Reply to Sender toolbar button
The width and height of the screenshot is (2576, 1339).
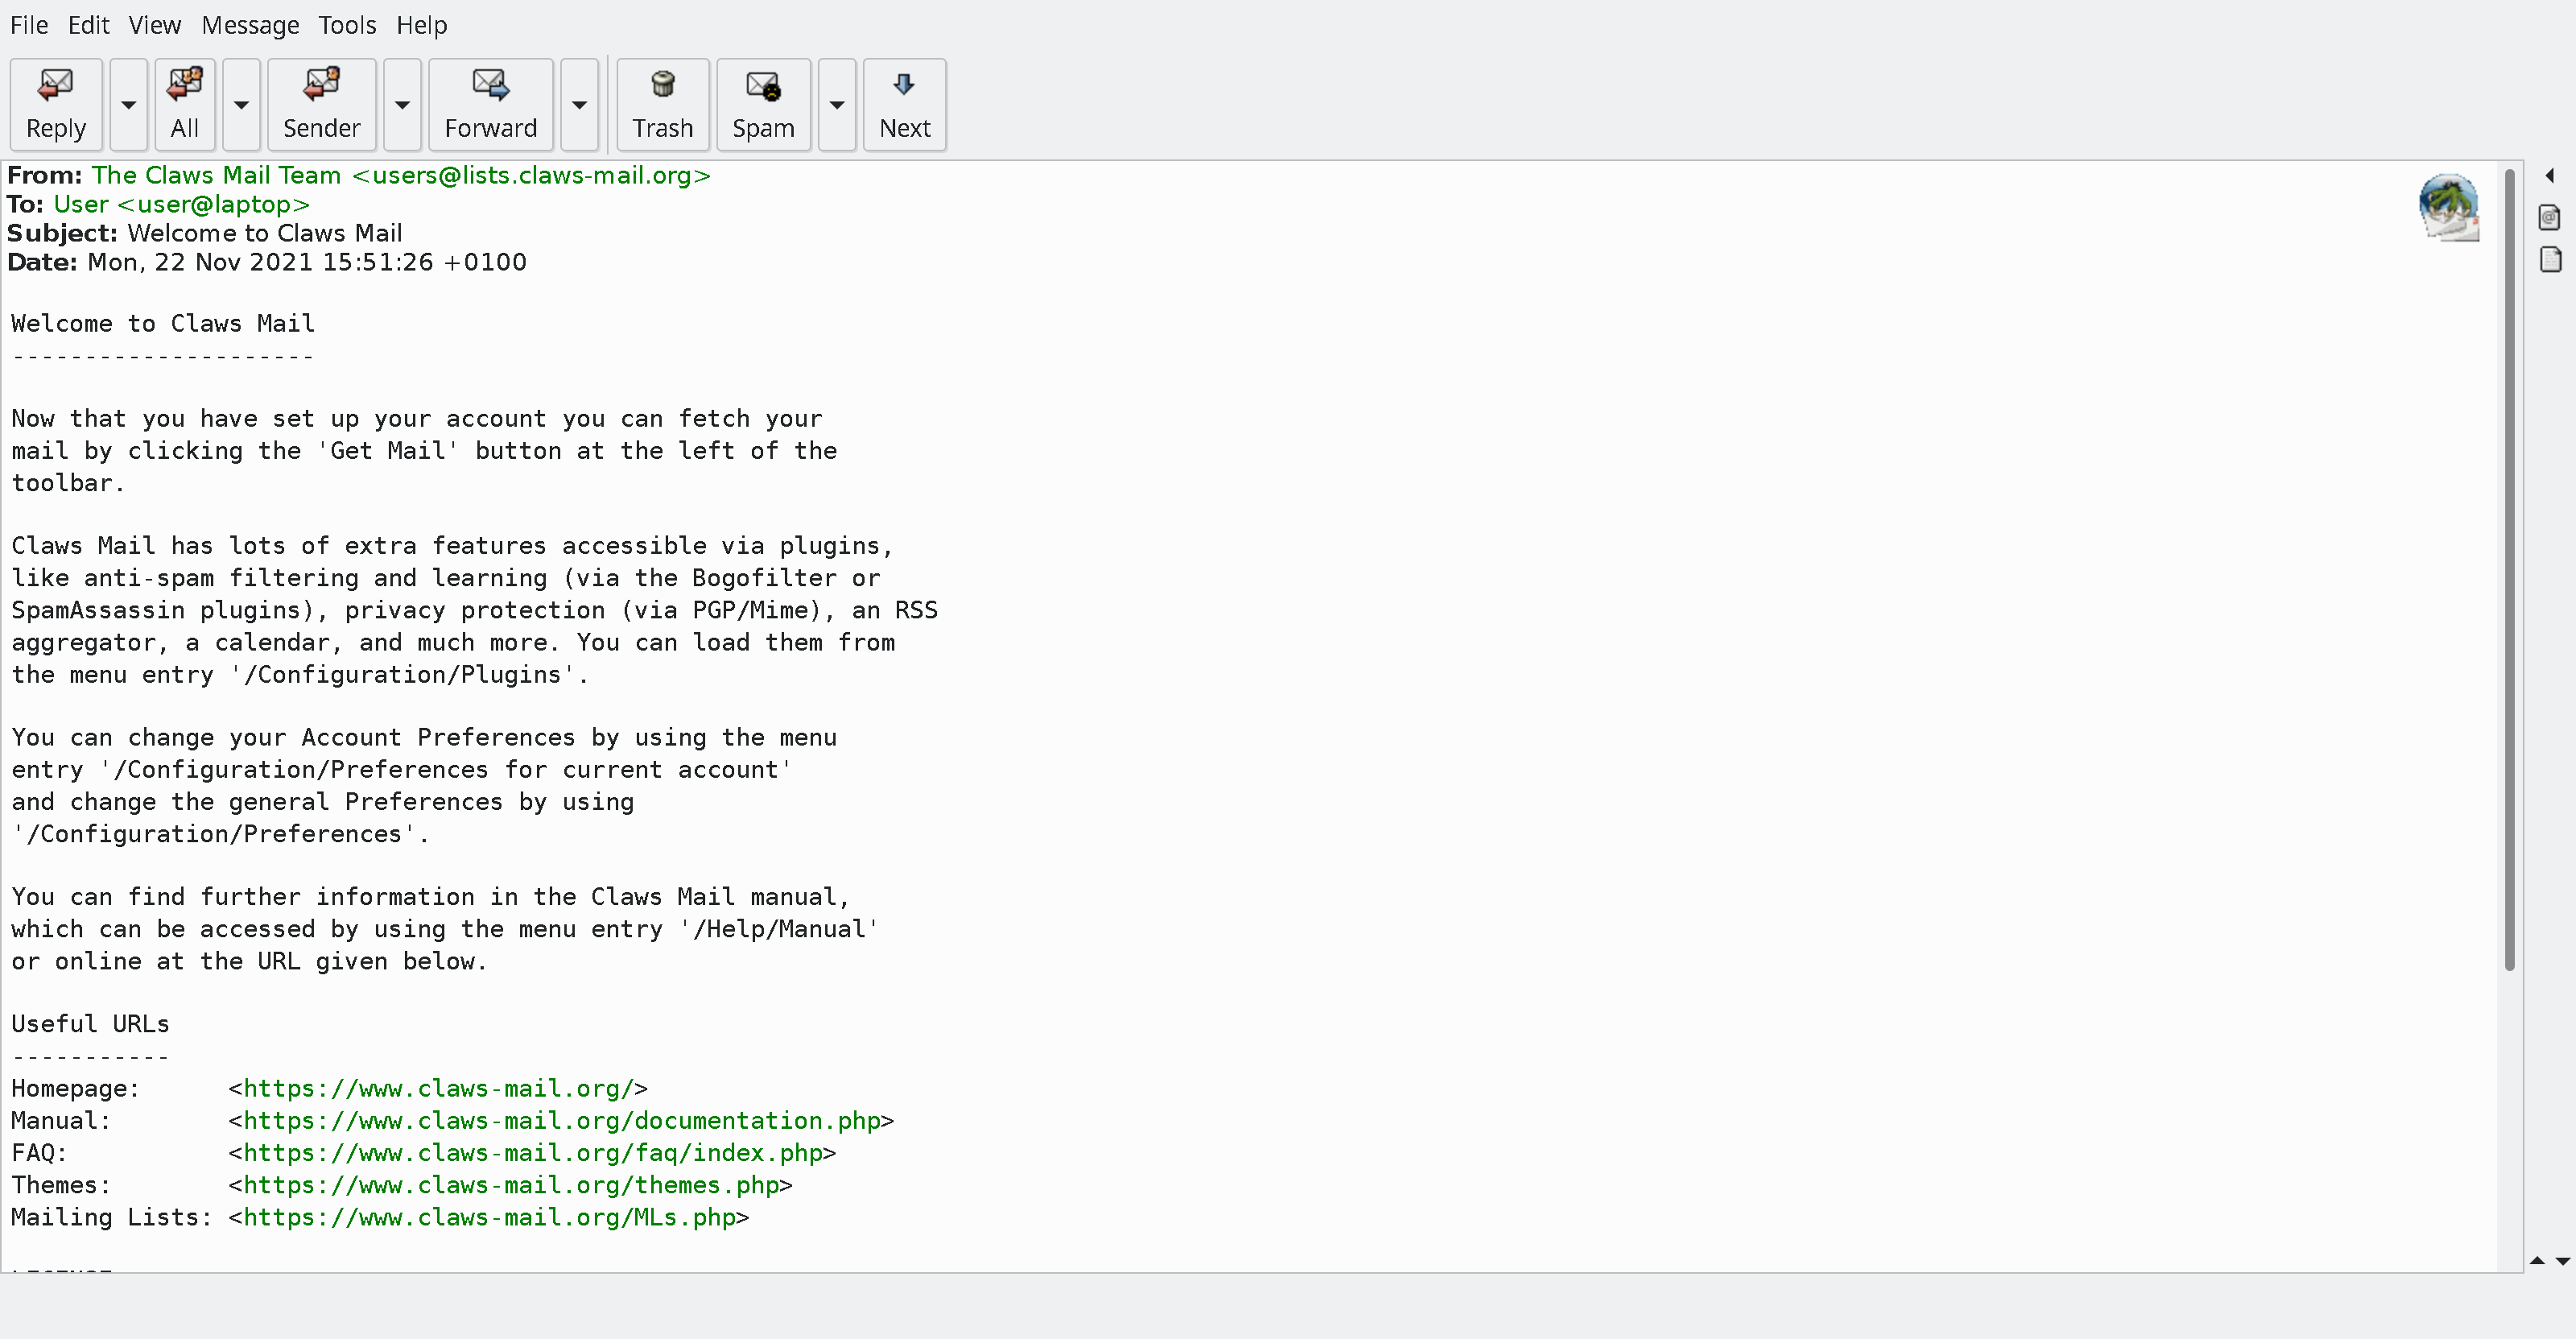click(321, 104)
